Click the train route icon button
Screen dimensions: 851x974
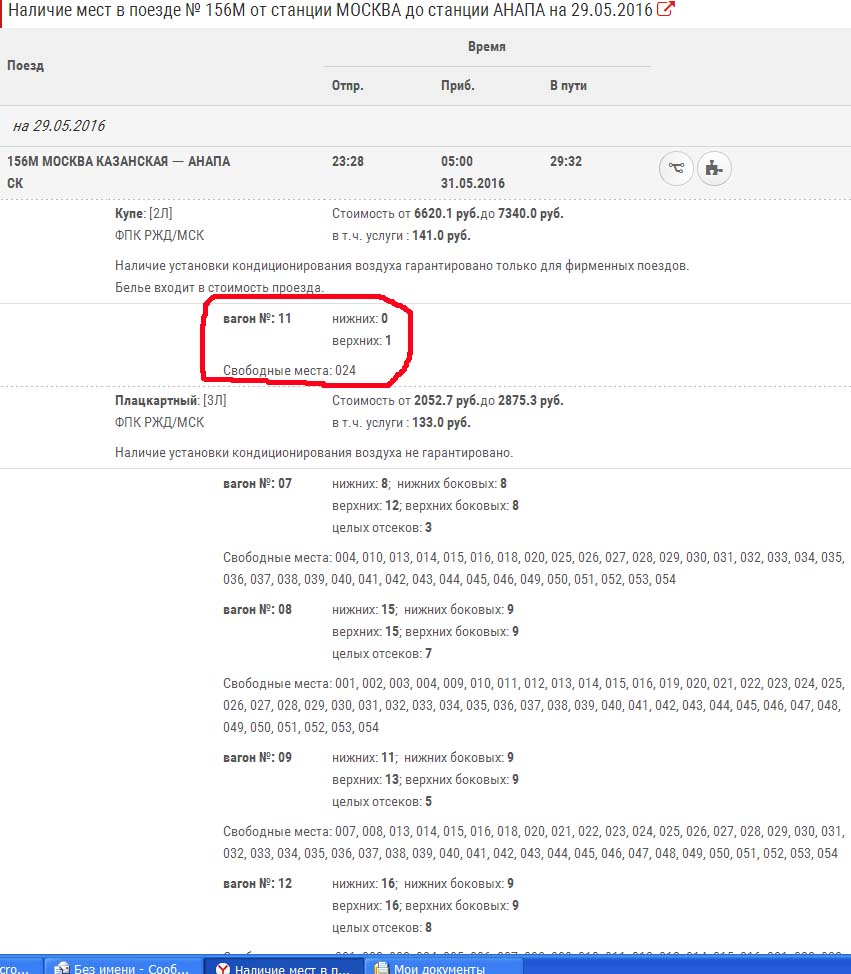click(677, 169)
